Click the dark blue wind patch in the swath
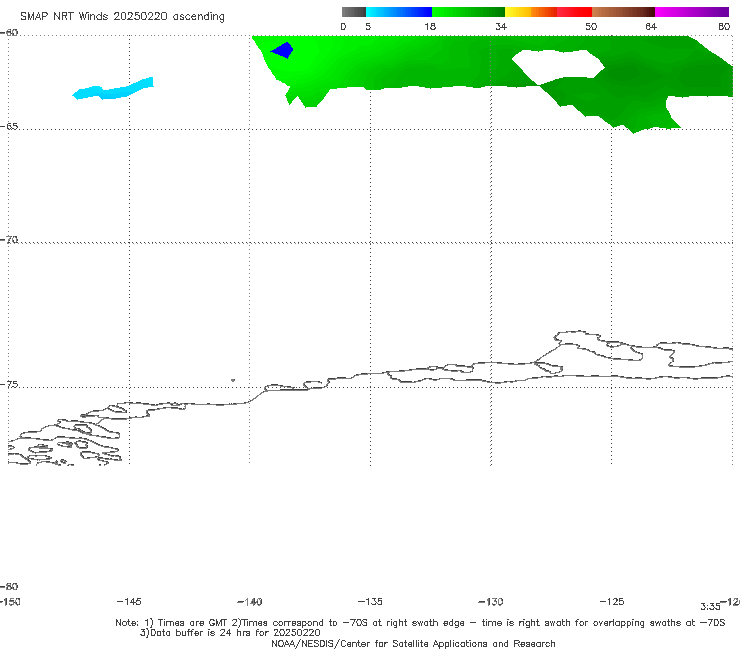Image resolution: width=740 pixels, height=650 pixels. [283, 50]
